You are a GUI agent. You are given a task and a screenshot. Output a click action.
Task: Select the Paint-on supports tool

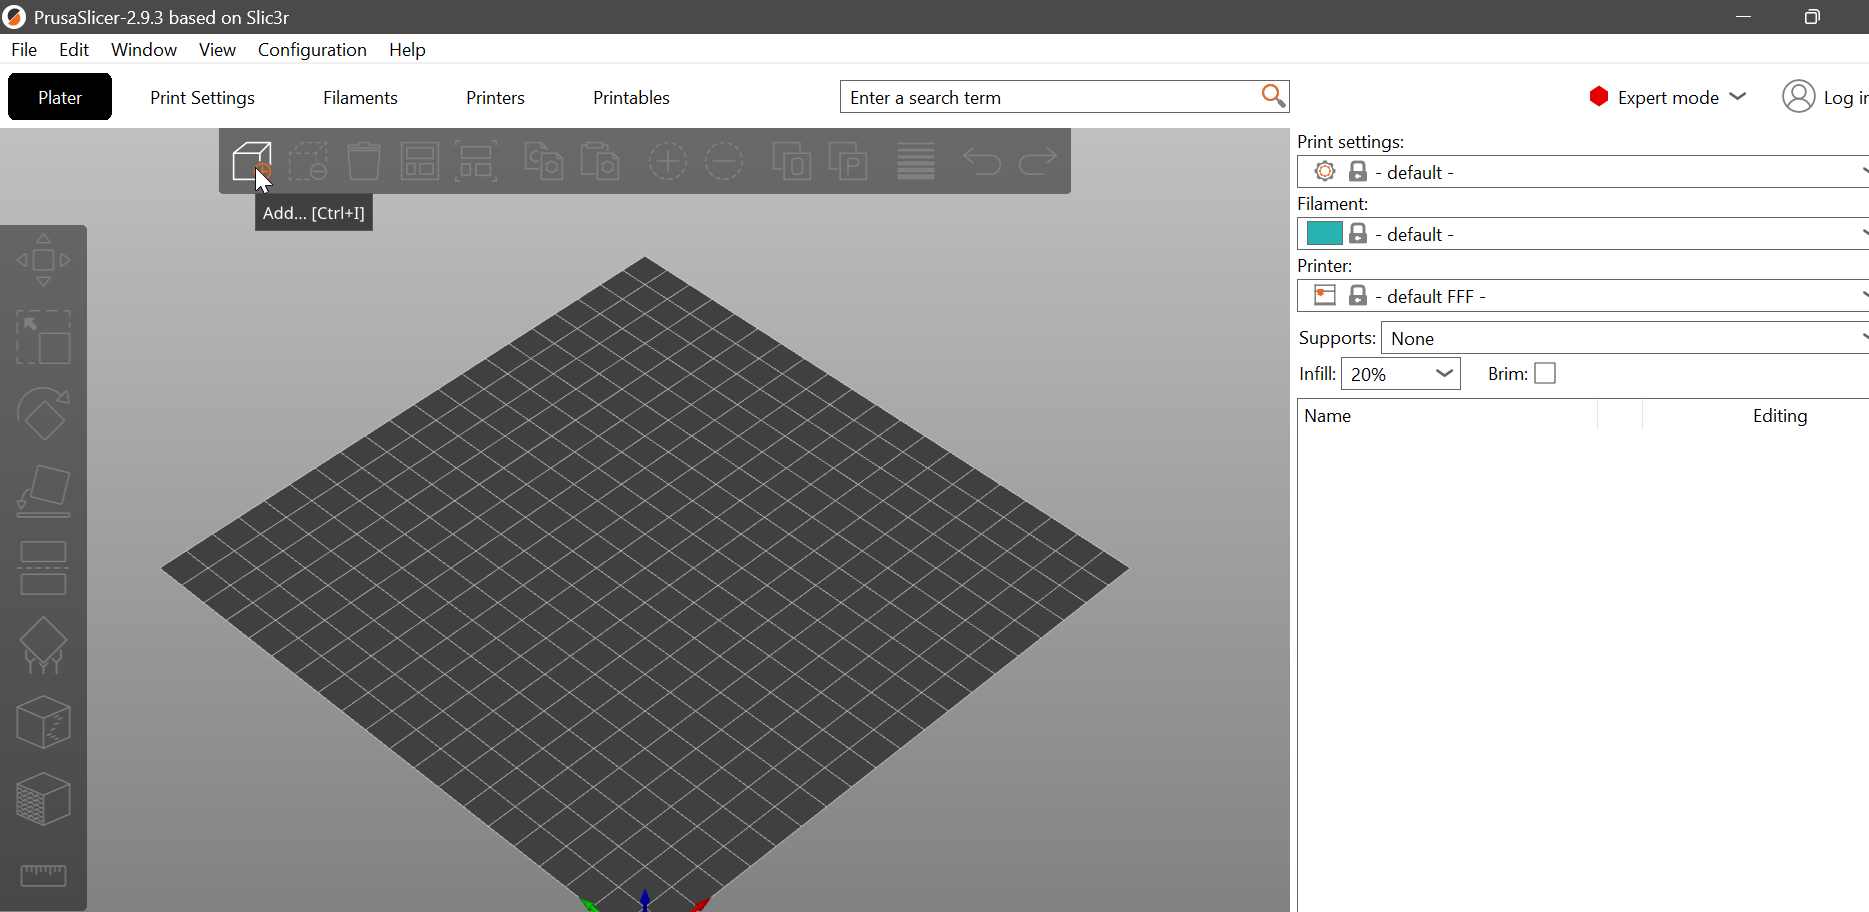pos(44,645)
